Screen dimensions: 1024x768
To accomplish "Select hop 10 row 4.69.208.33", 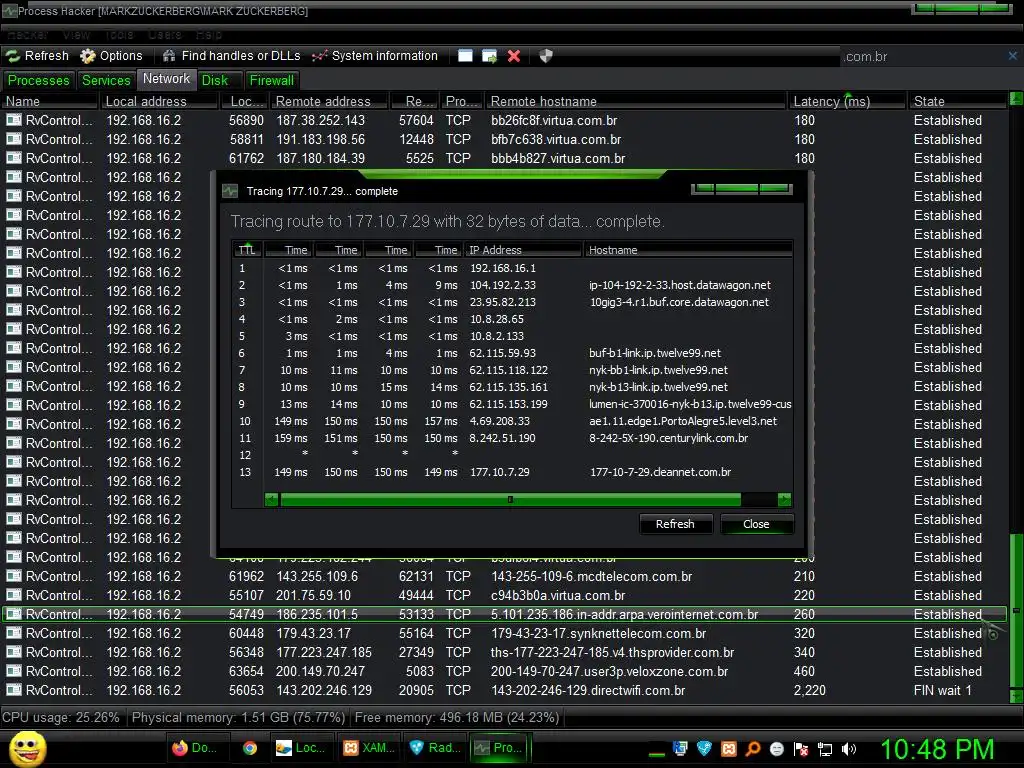I will point(513,421).
